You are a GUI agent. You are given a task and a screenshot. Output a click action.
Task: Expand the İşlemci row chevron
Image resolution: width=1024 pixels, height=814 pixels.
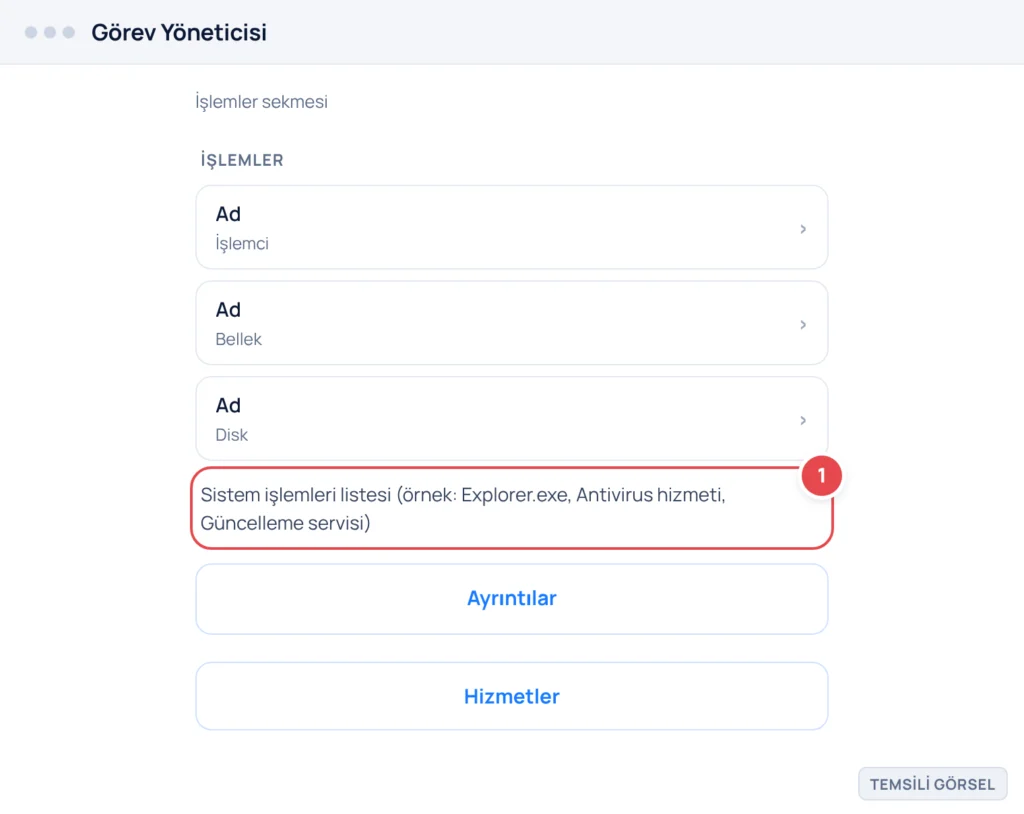click(803, 229)
